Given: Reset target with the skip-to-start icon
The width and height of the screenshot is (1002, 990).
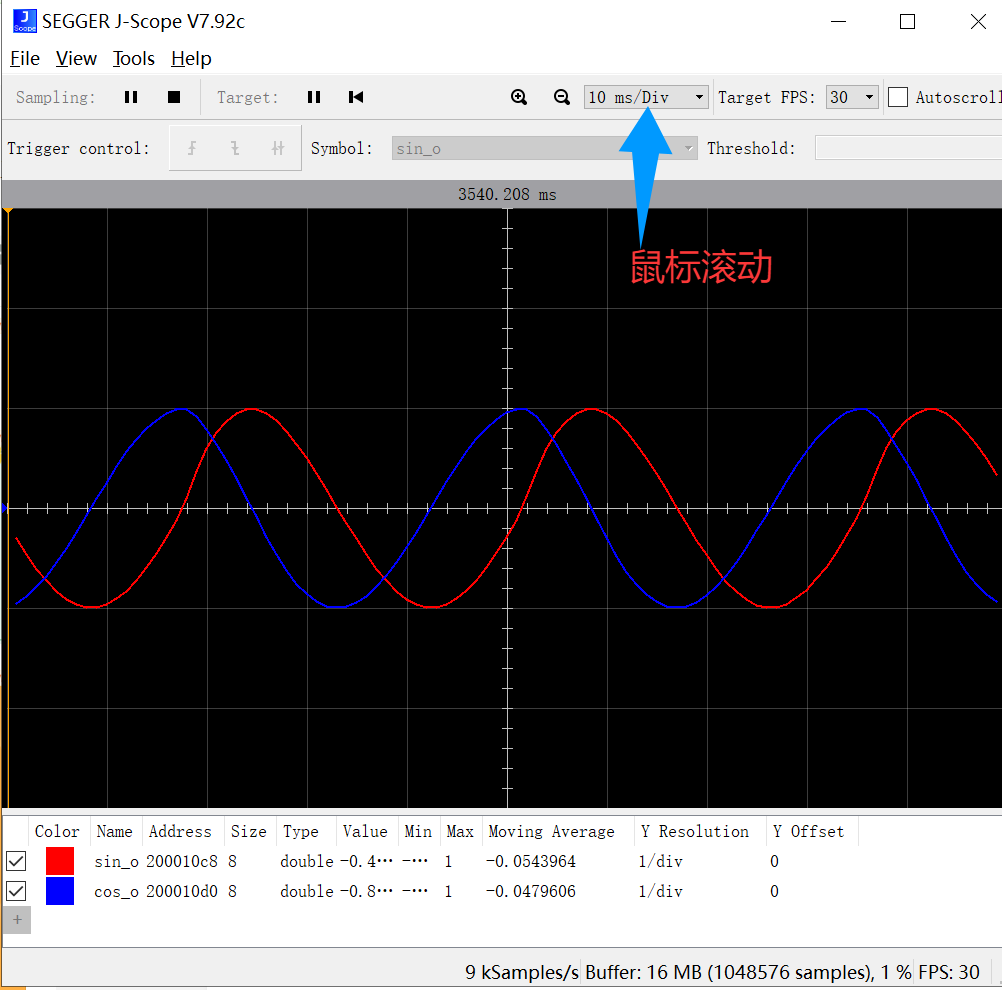Looking at the screenshot, I should (x=356, y=97).
